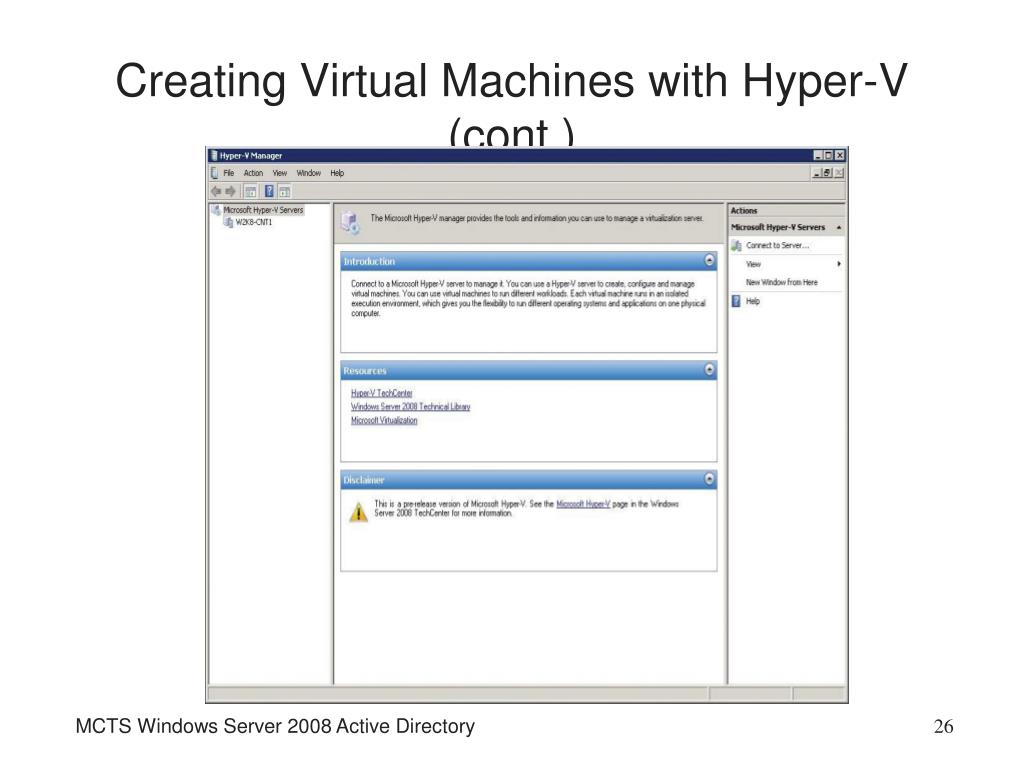Viewport: 1024px width, 768px height.
Task: Minimize the Hyper-V Manager window
Action: (x=818, y=155)
